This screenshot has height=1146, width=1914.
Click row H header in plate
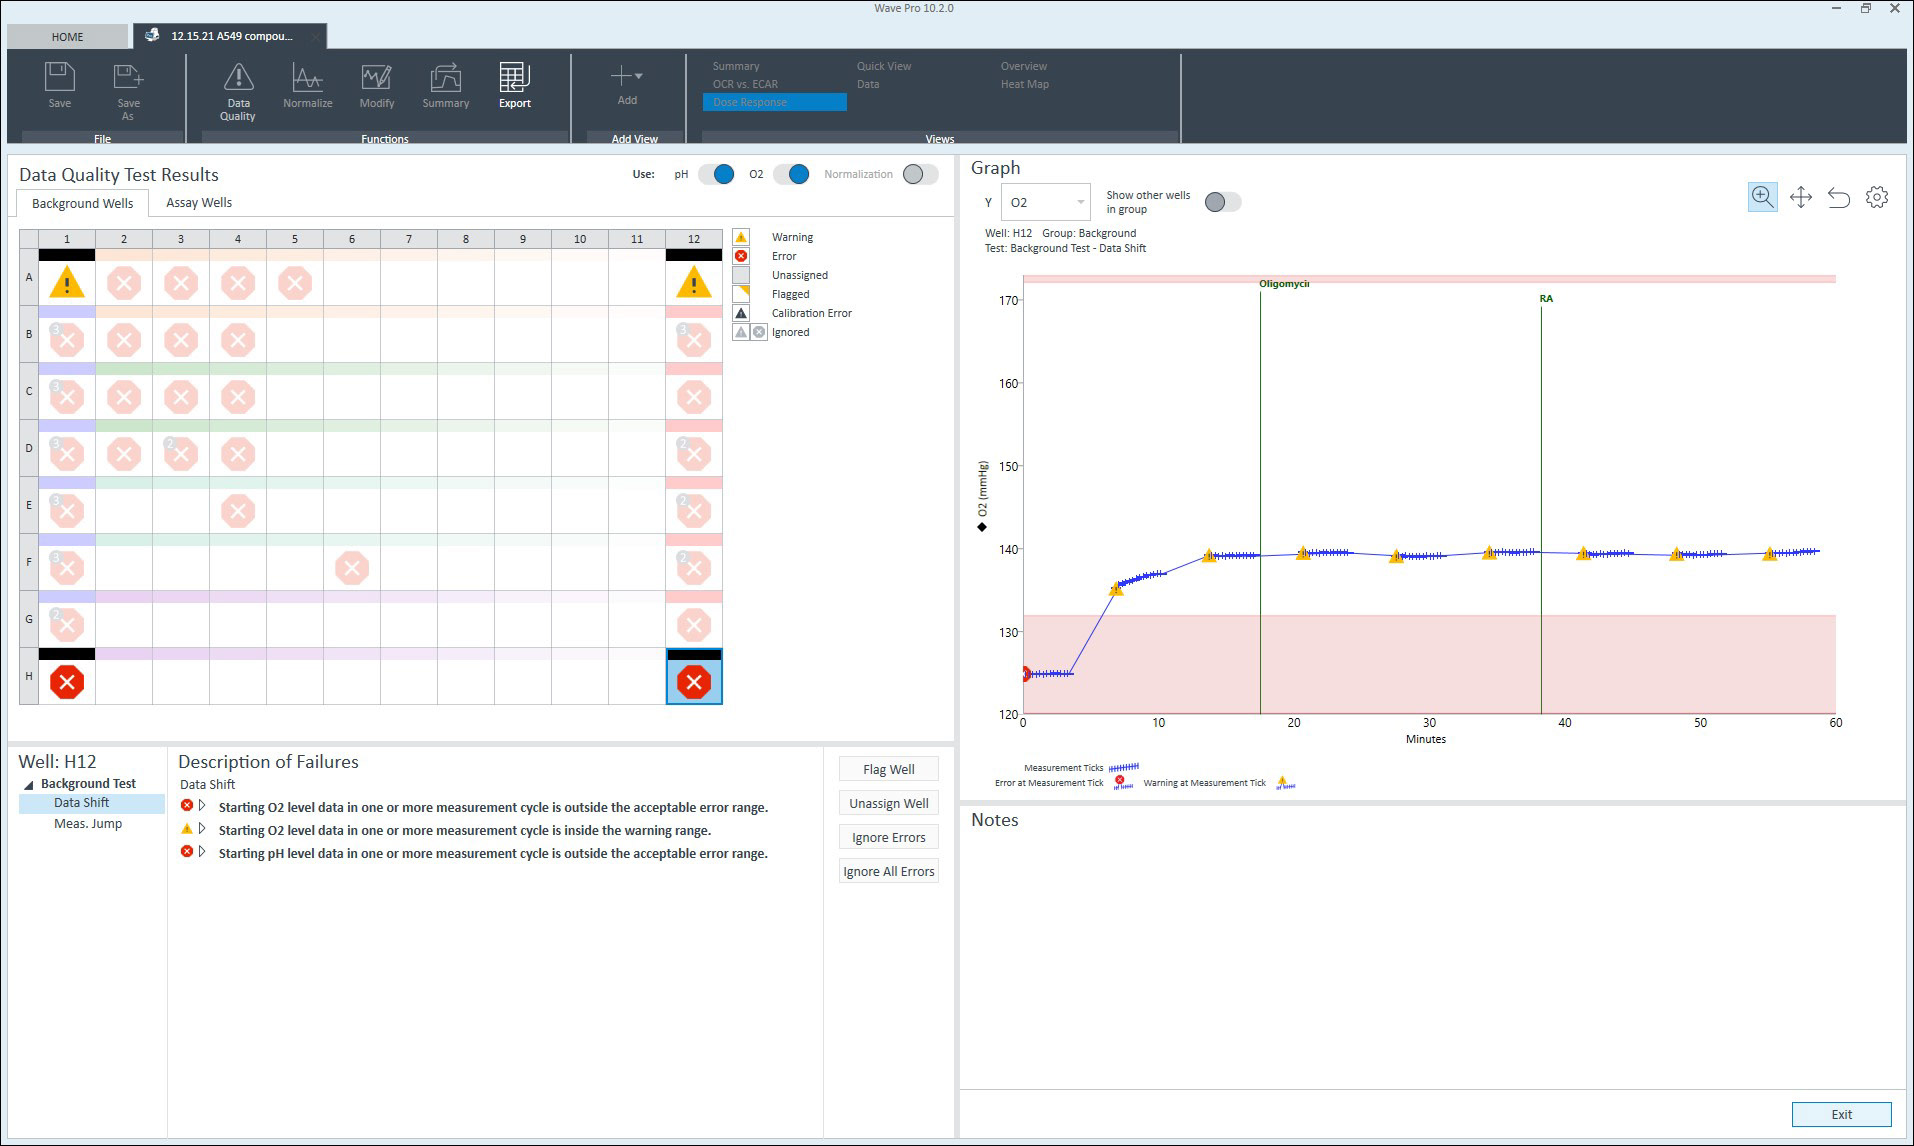29,676
